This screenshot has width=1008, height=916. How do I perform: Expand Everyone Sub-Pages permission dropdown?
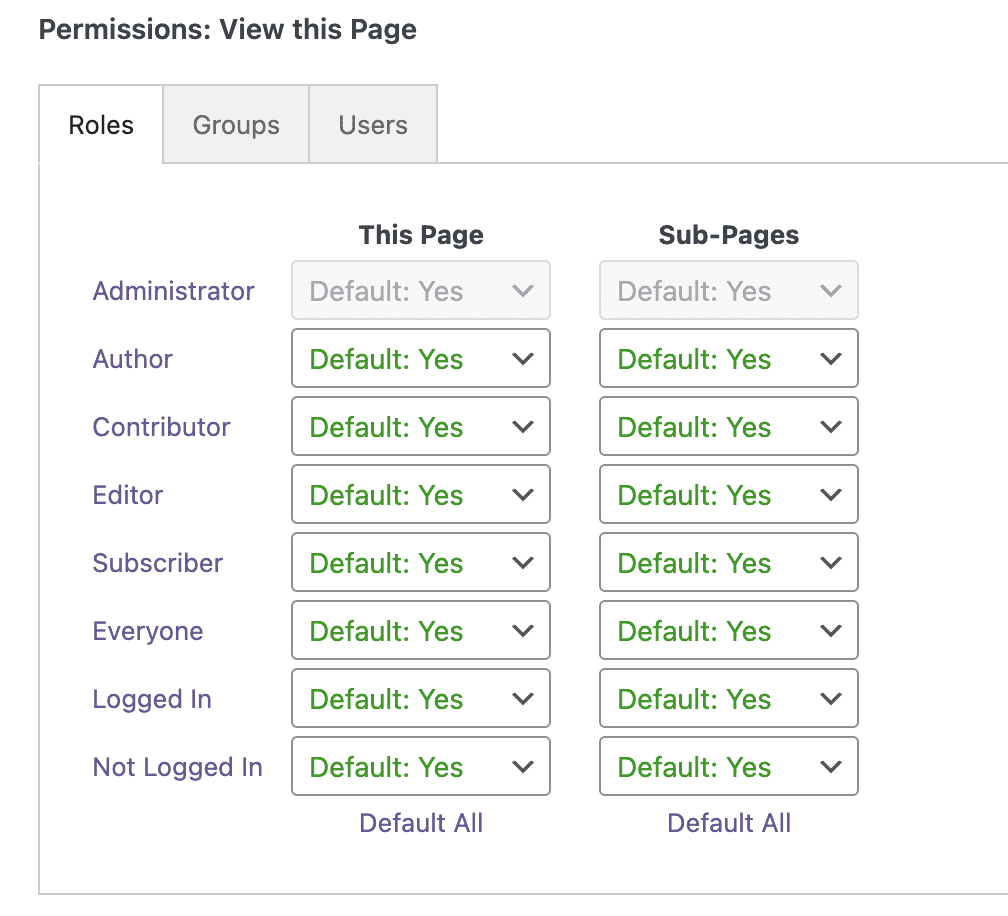coord(728,631)
